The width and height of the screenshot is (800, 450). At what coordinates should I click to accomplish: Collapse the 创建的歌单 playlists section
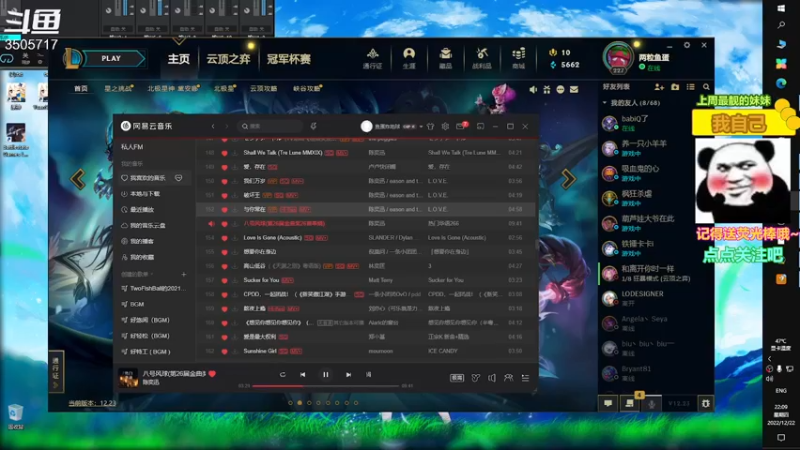point(138,274)
